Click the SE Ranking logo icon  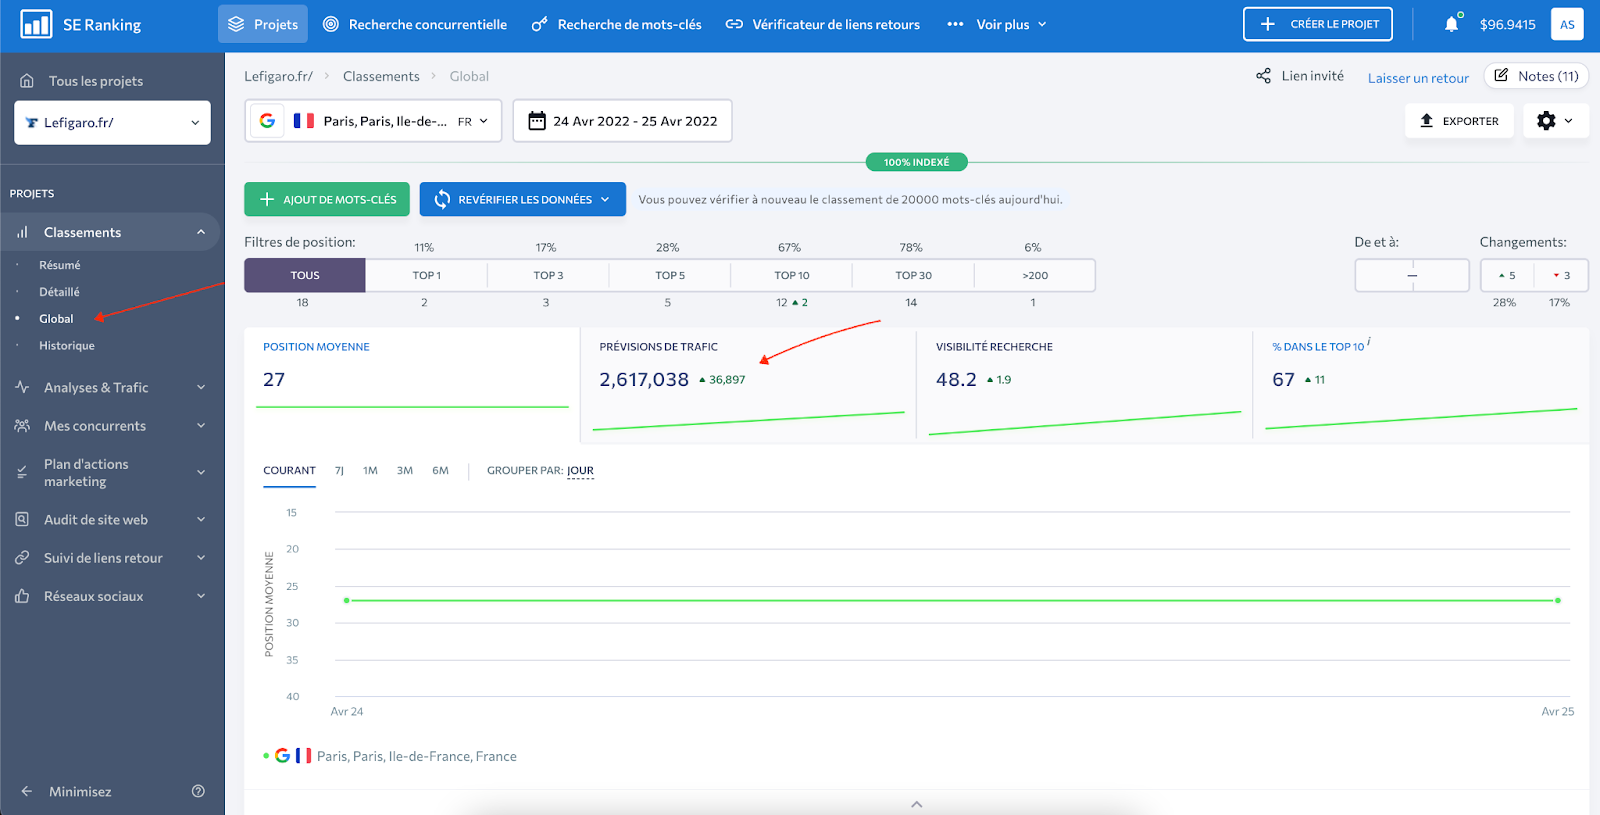pos(36,24)
